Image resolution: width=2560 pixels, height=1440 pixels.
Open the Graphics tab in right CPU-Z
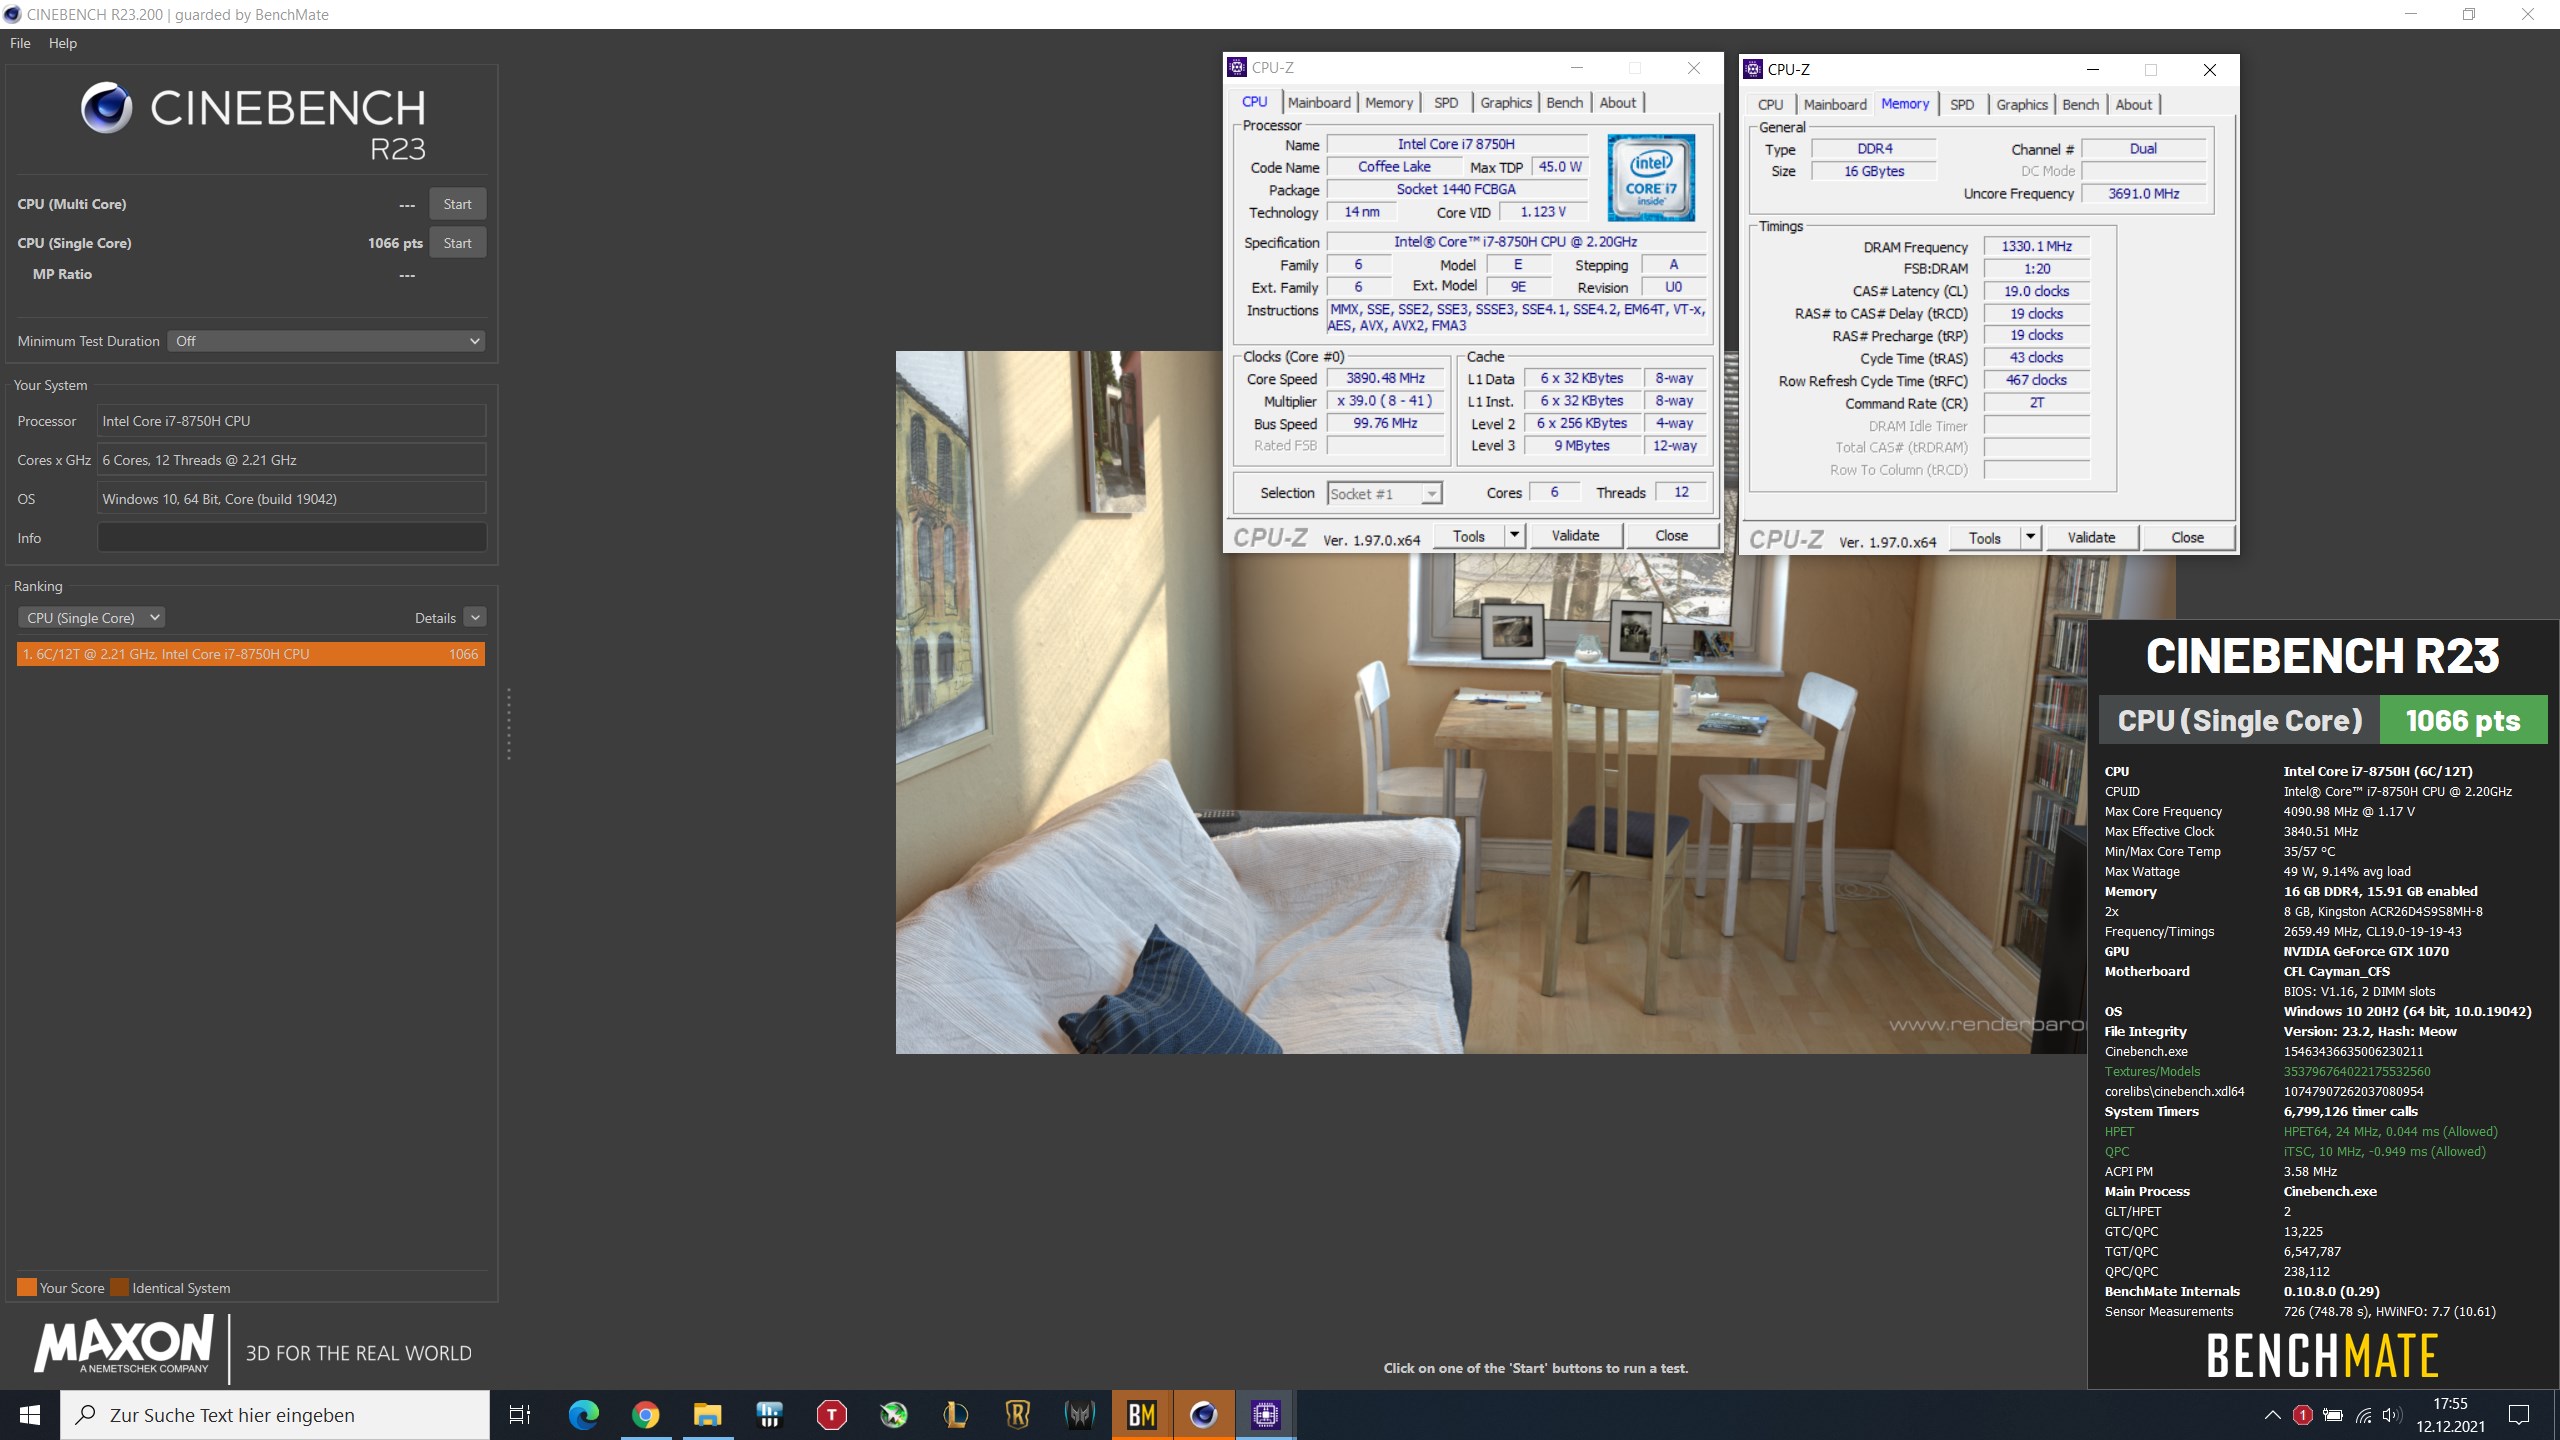[x=2022, y=104]
